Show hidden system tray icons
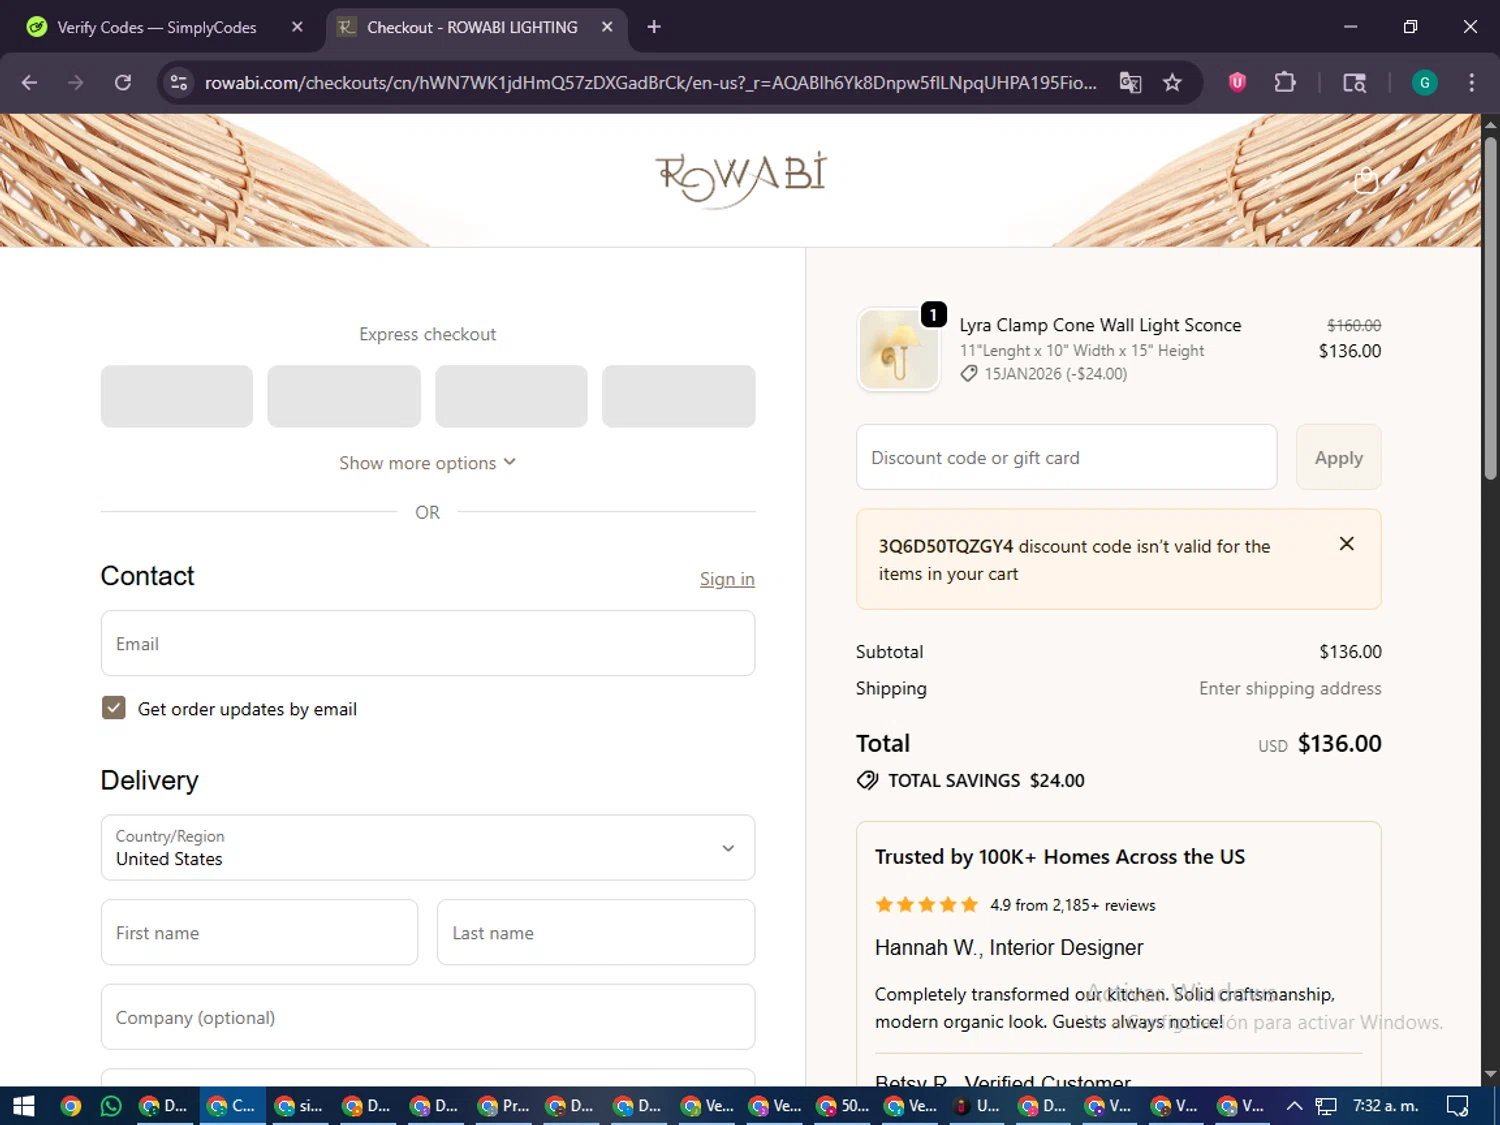 click(1294, 1106)
